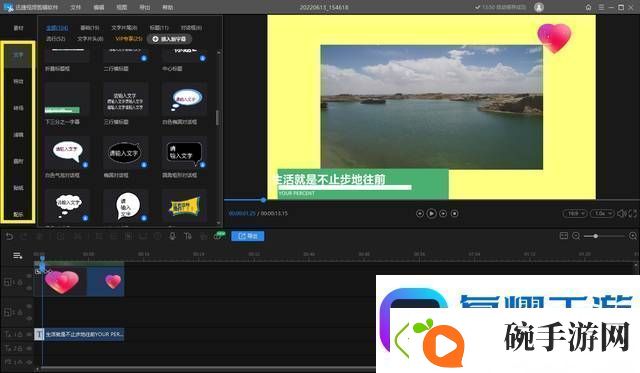Toggle the lock on first text track
This screenshot has width=640, height=373.
tap(20, 334)
